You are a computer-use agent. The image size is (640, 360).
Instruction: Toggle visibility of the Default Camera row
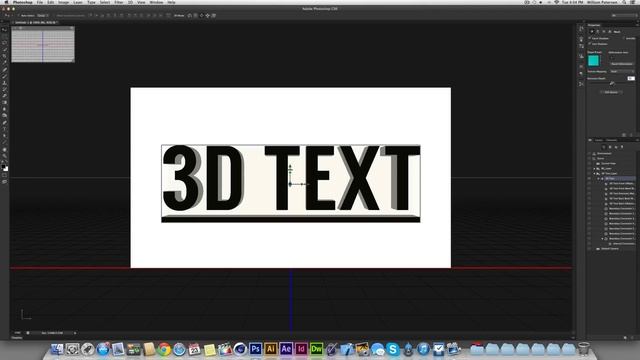[589, 249]
